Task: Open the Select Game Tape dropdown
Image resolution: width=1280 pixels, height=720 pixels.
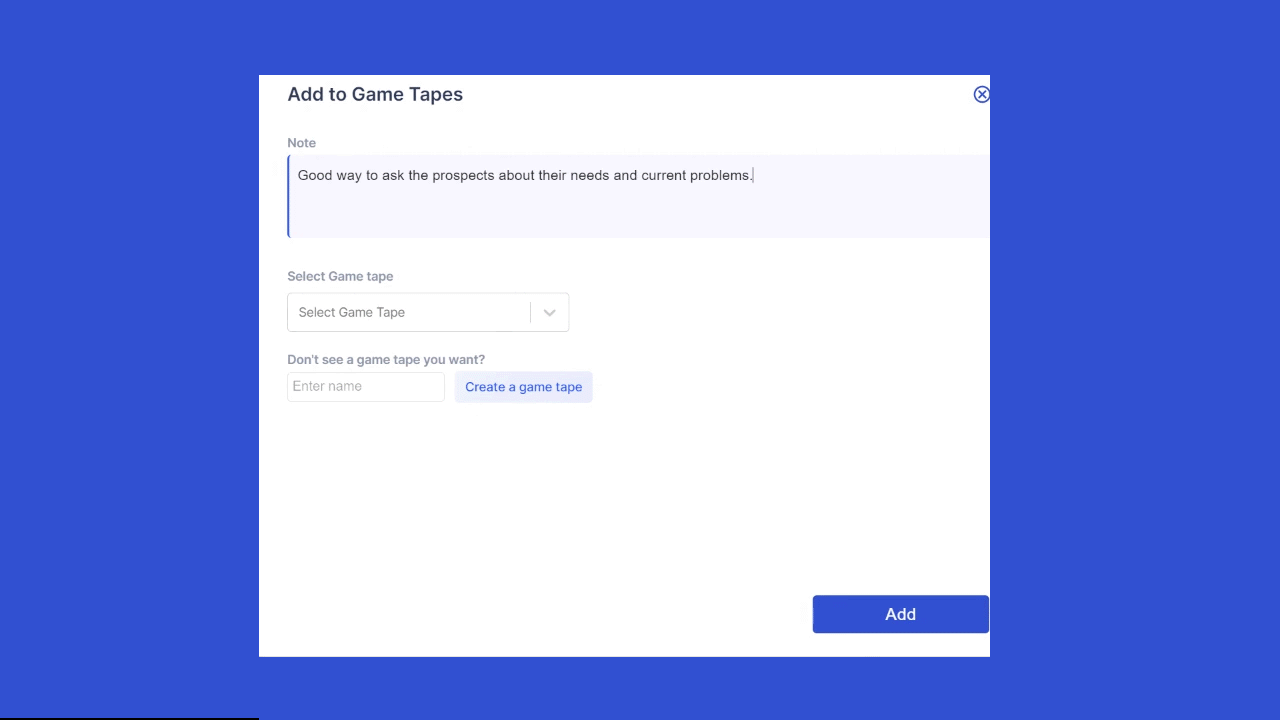Action: pyautogui.click(x=427, y=312)
